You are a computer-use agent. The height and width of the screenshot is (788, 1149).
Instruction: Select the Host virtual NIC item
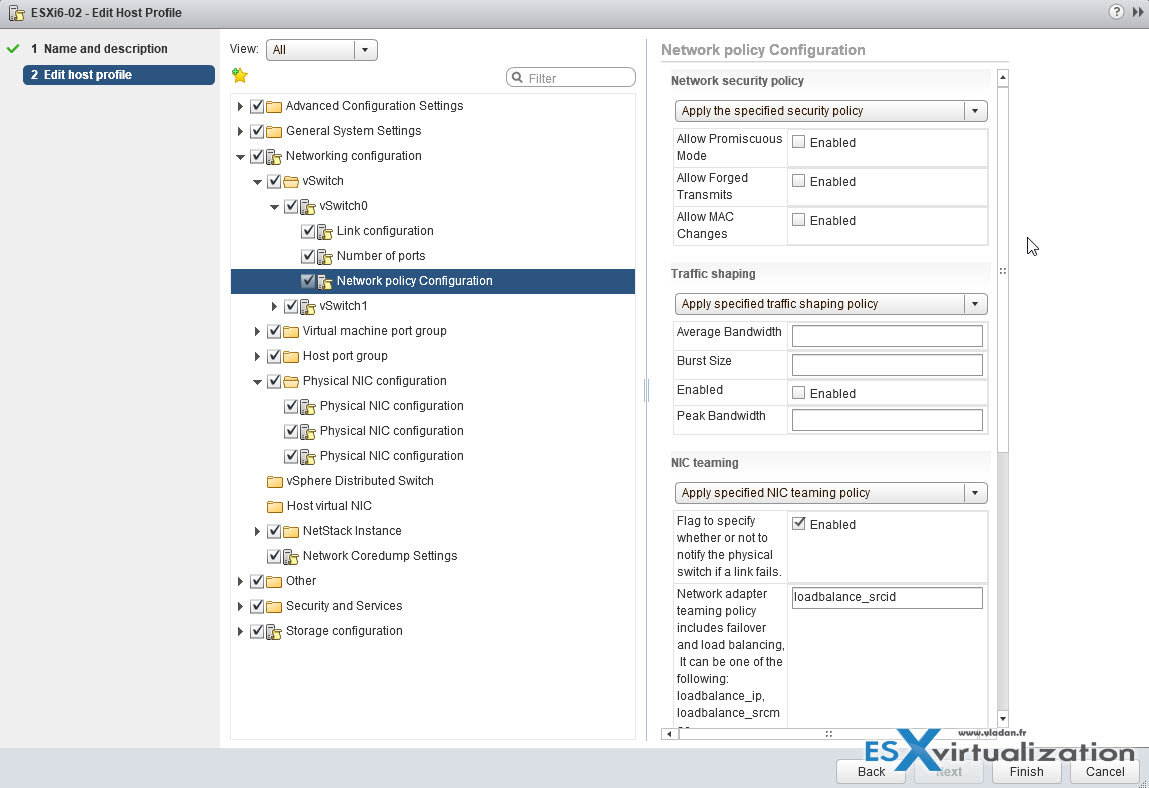329,506
